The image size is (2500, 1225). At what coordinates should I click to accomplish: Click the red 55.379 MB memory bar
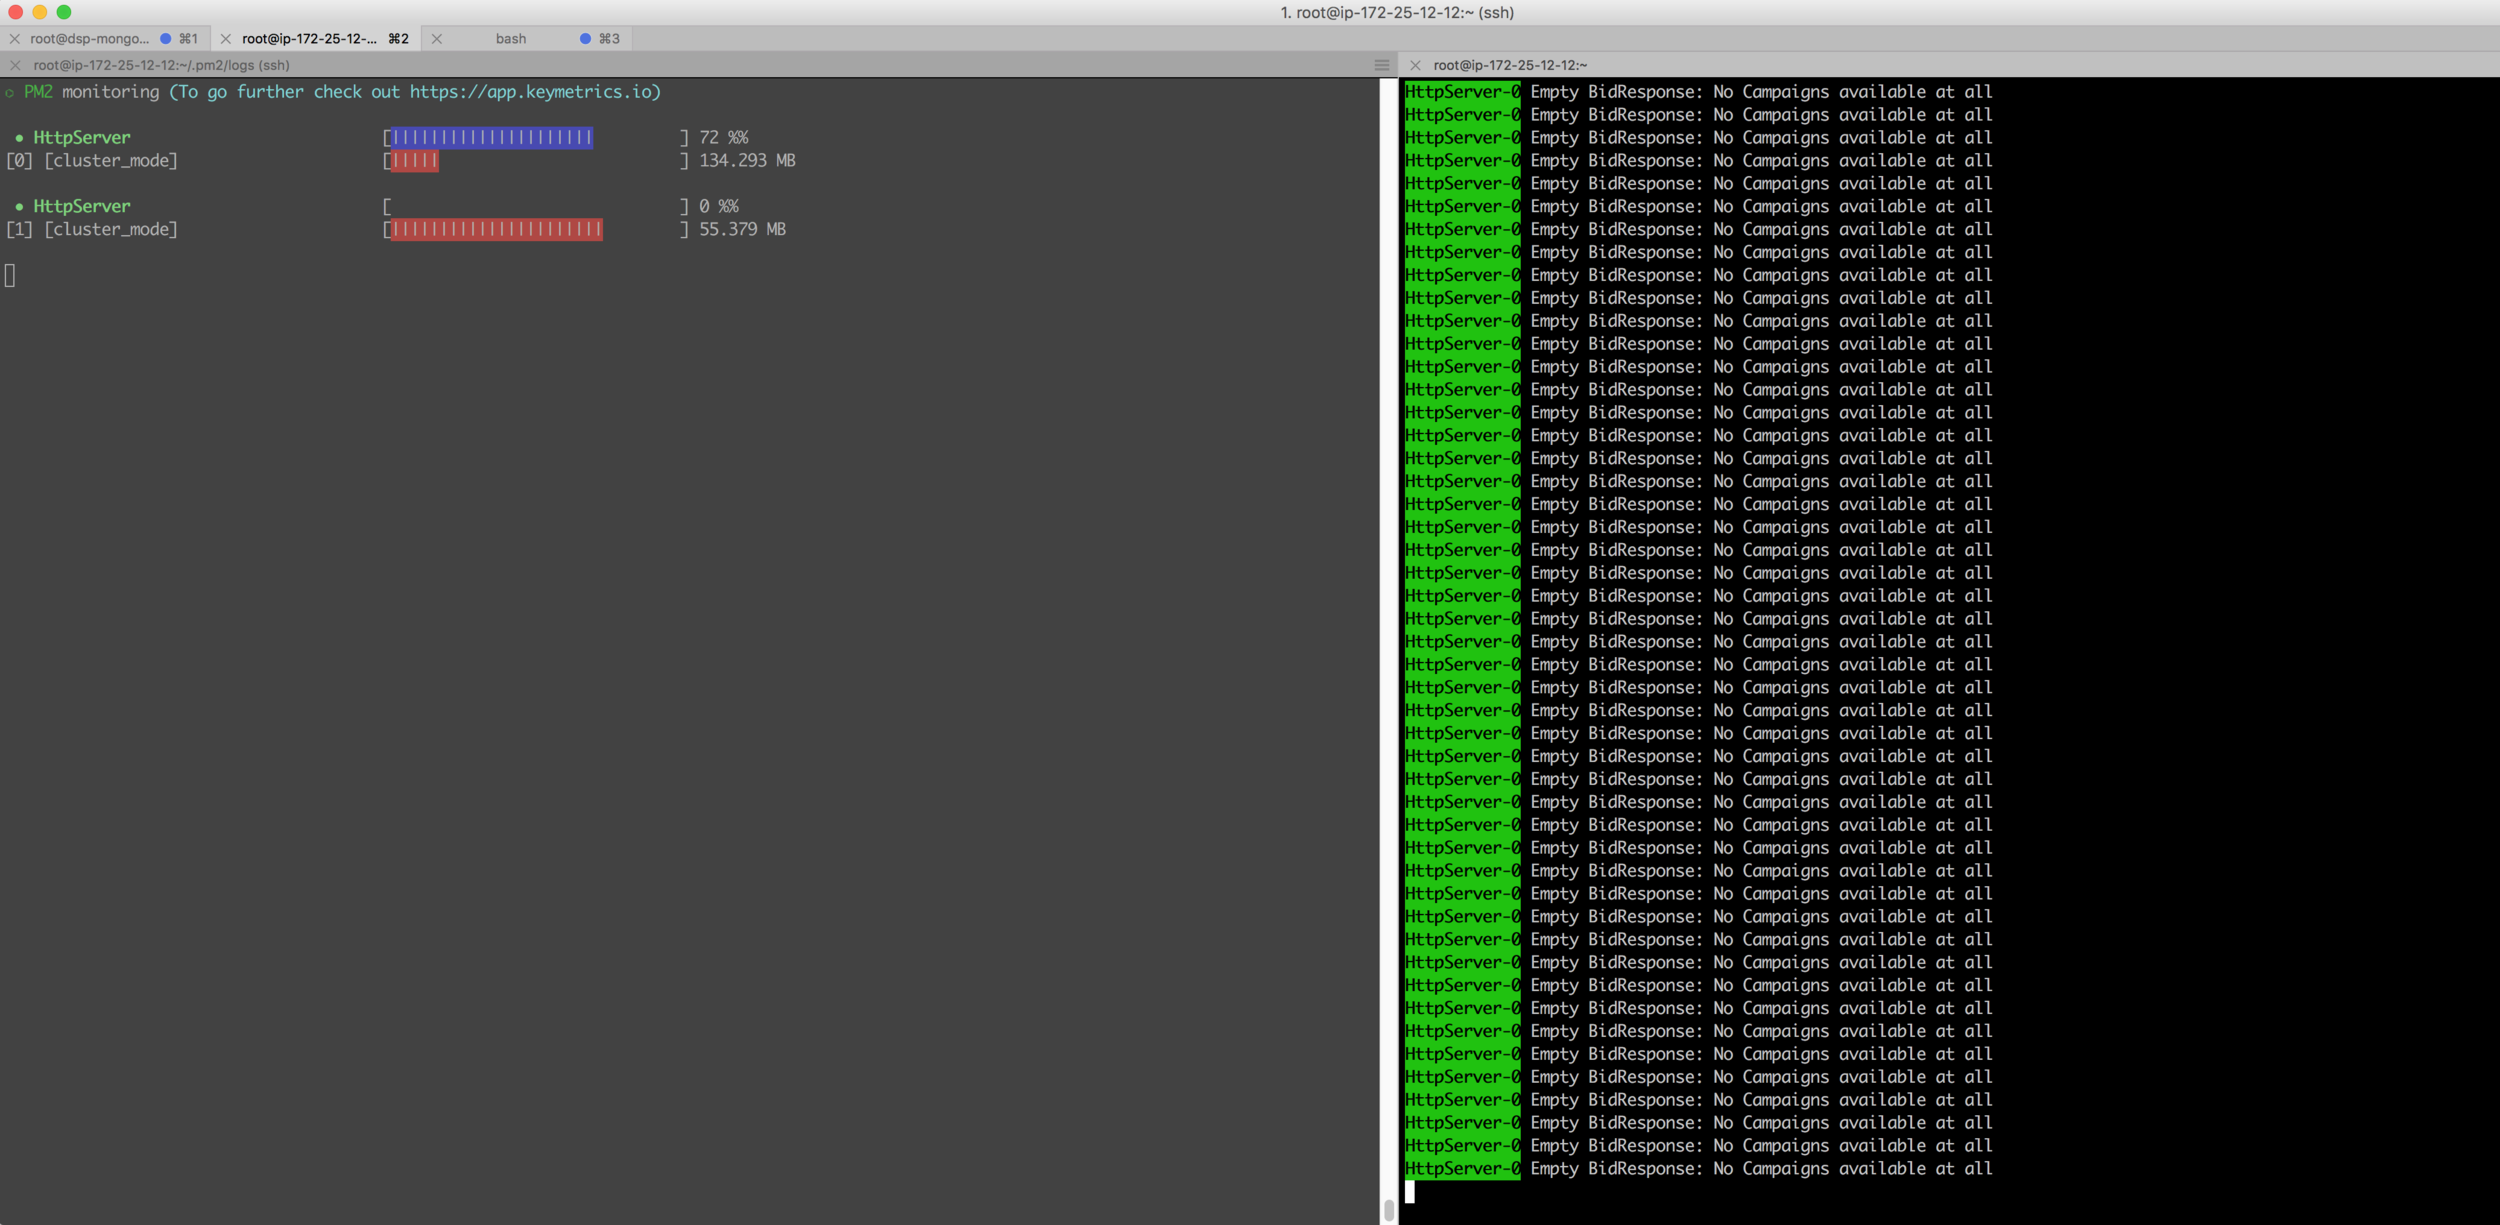pos(497,230)
